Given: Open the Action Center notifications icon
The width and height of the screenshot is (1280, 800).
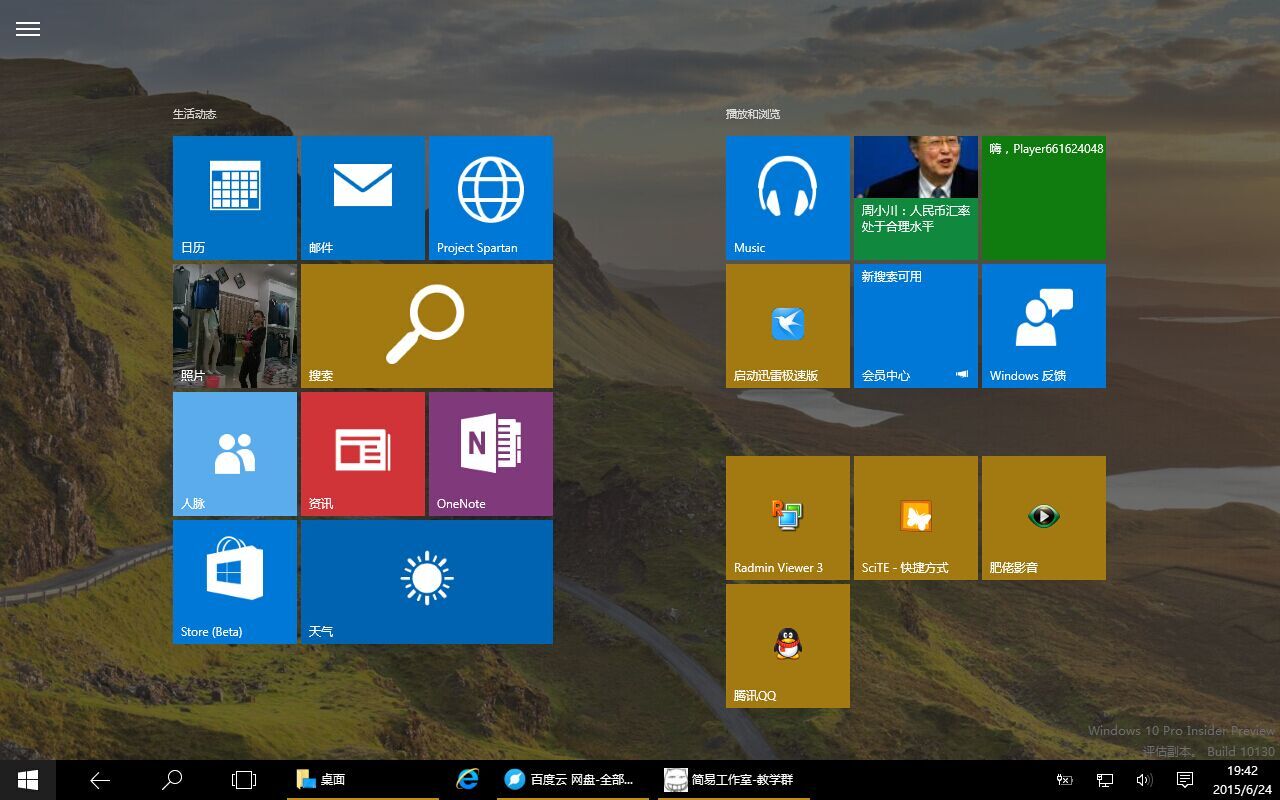Looking at the screenshot, I should click(x=1185, y=780).
